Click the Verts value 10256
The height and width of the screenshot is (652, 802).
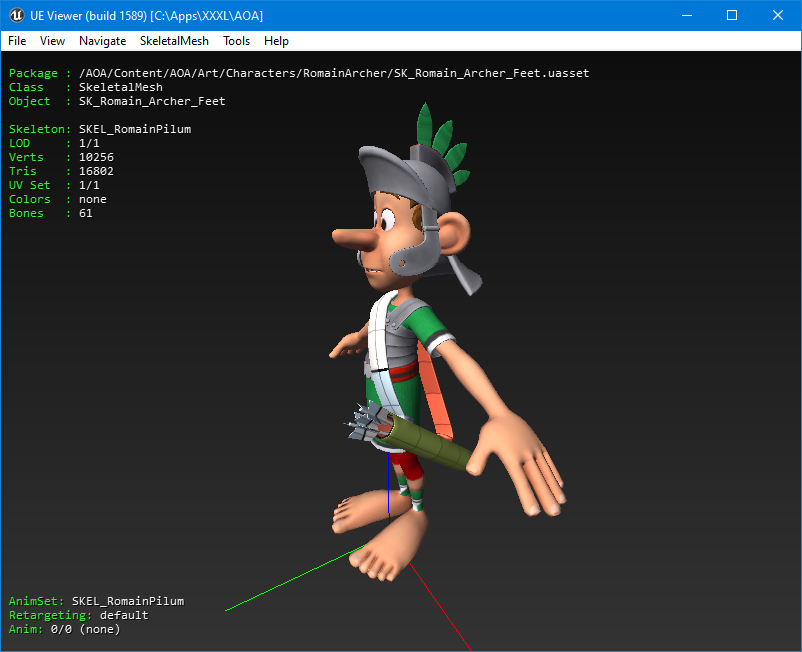click(96, 157)
